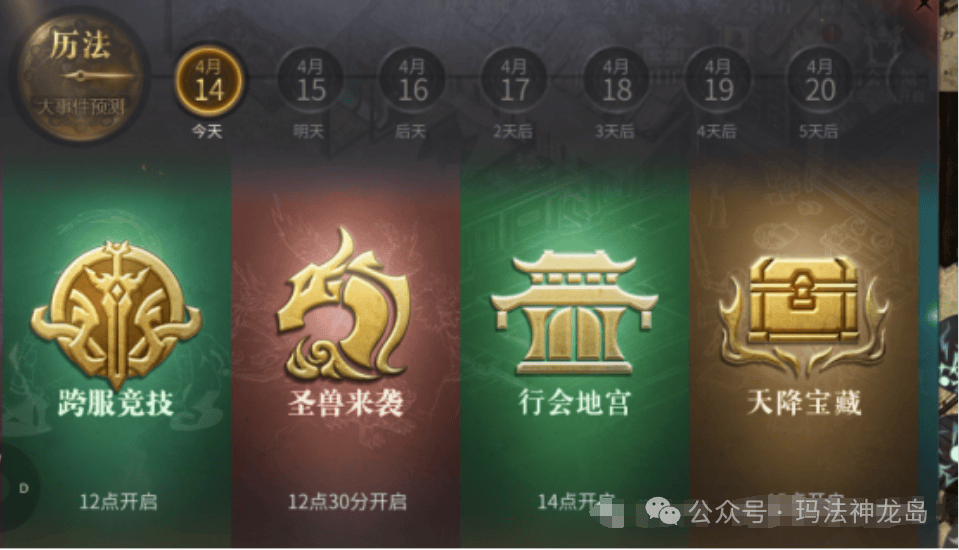959x550 pixels.
Task: Tap the 圣兽来袭 golden dragon icon
Action: (344, 304)
